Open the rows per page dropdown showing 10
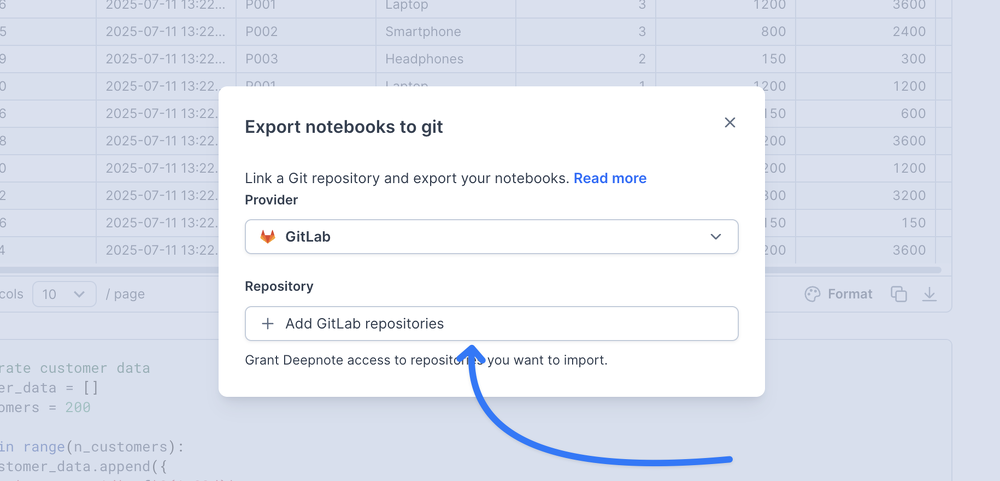1000x481 pixels. 64,294
